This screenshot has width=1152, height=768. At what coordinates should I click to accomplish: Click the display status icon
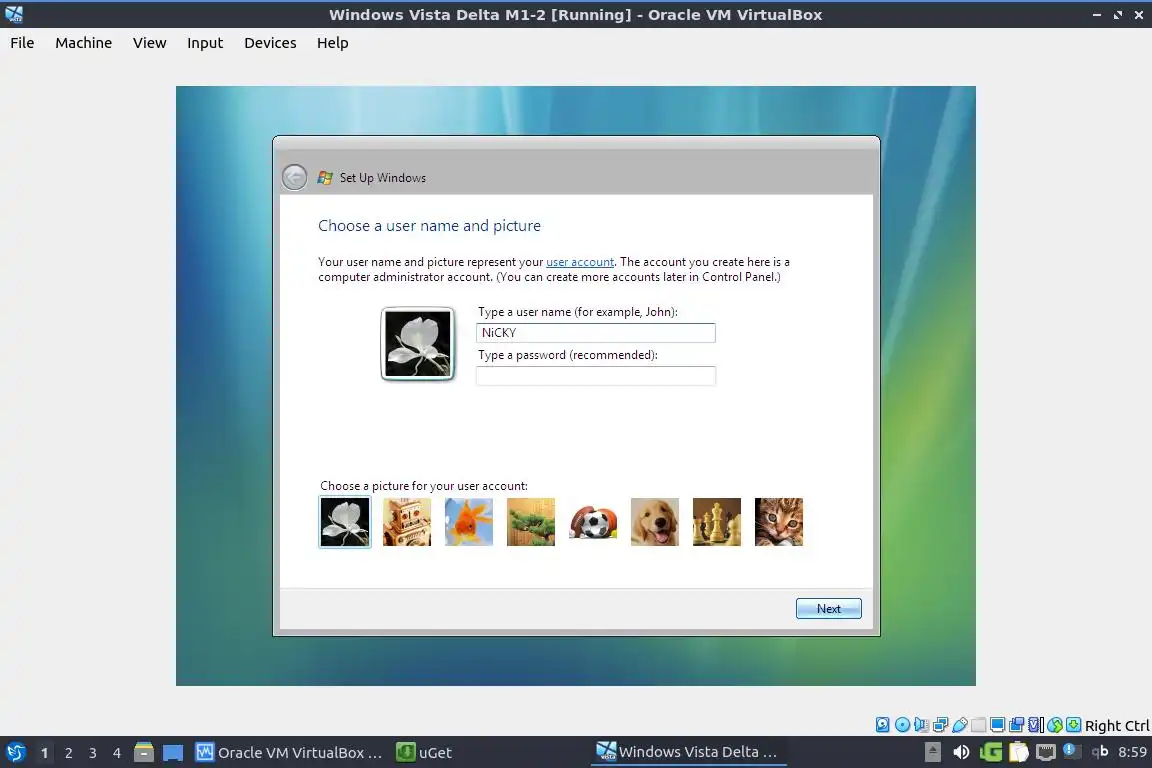(997, 725)
